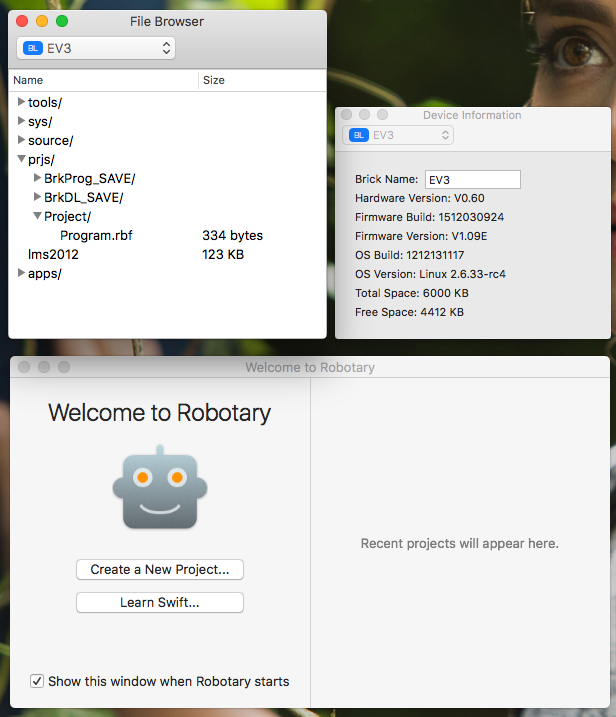Click the Hardware Version: V0.60 text
Viewport: 616px width, 717px height.
420,198
